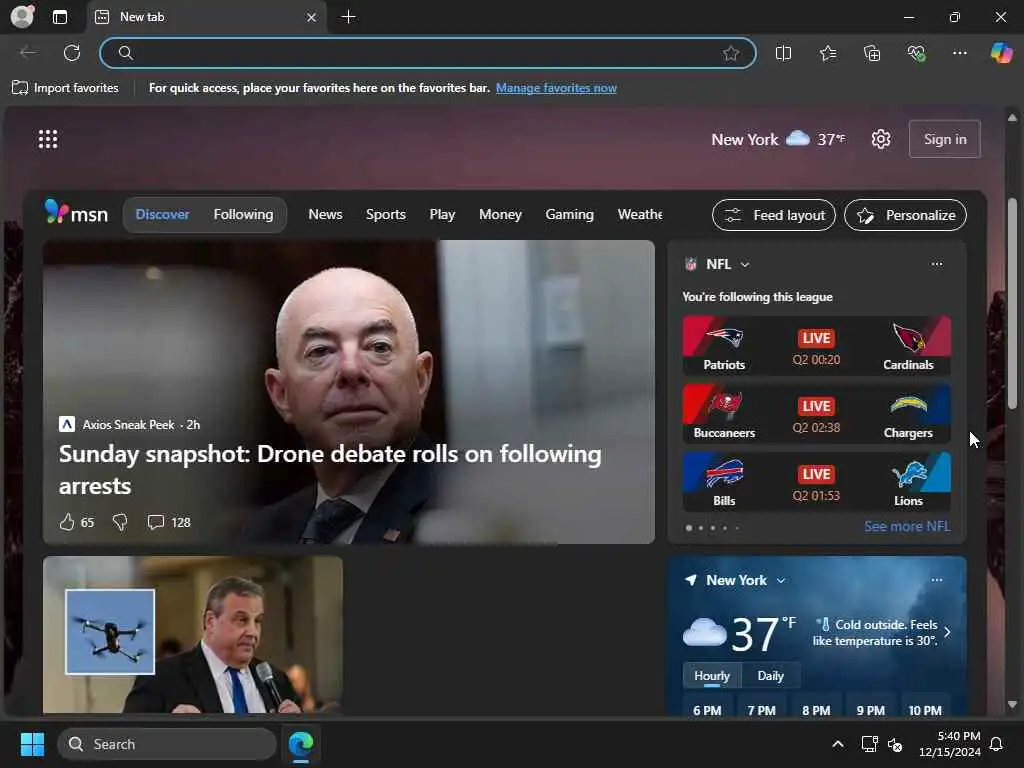Select the Following tab
This screenshot has height=768, width=1024.
pyautogui.click(x=243, y=214)
